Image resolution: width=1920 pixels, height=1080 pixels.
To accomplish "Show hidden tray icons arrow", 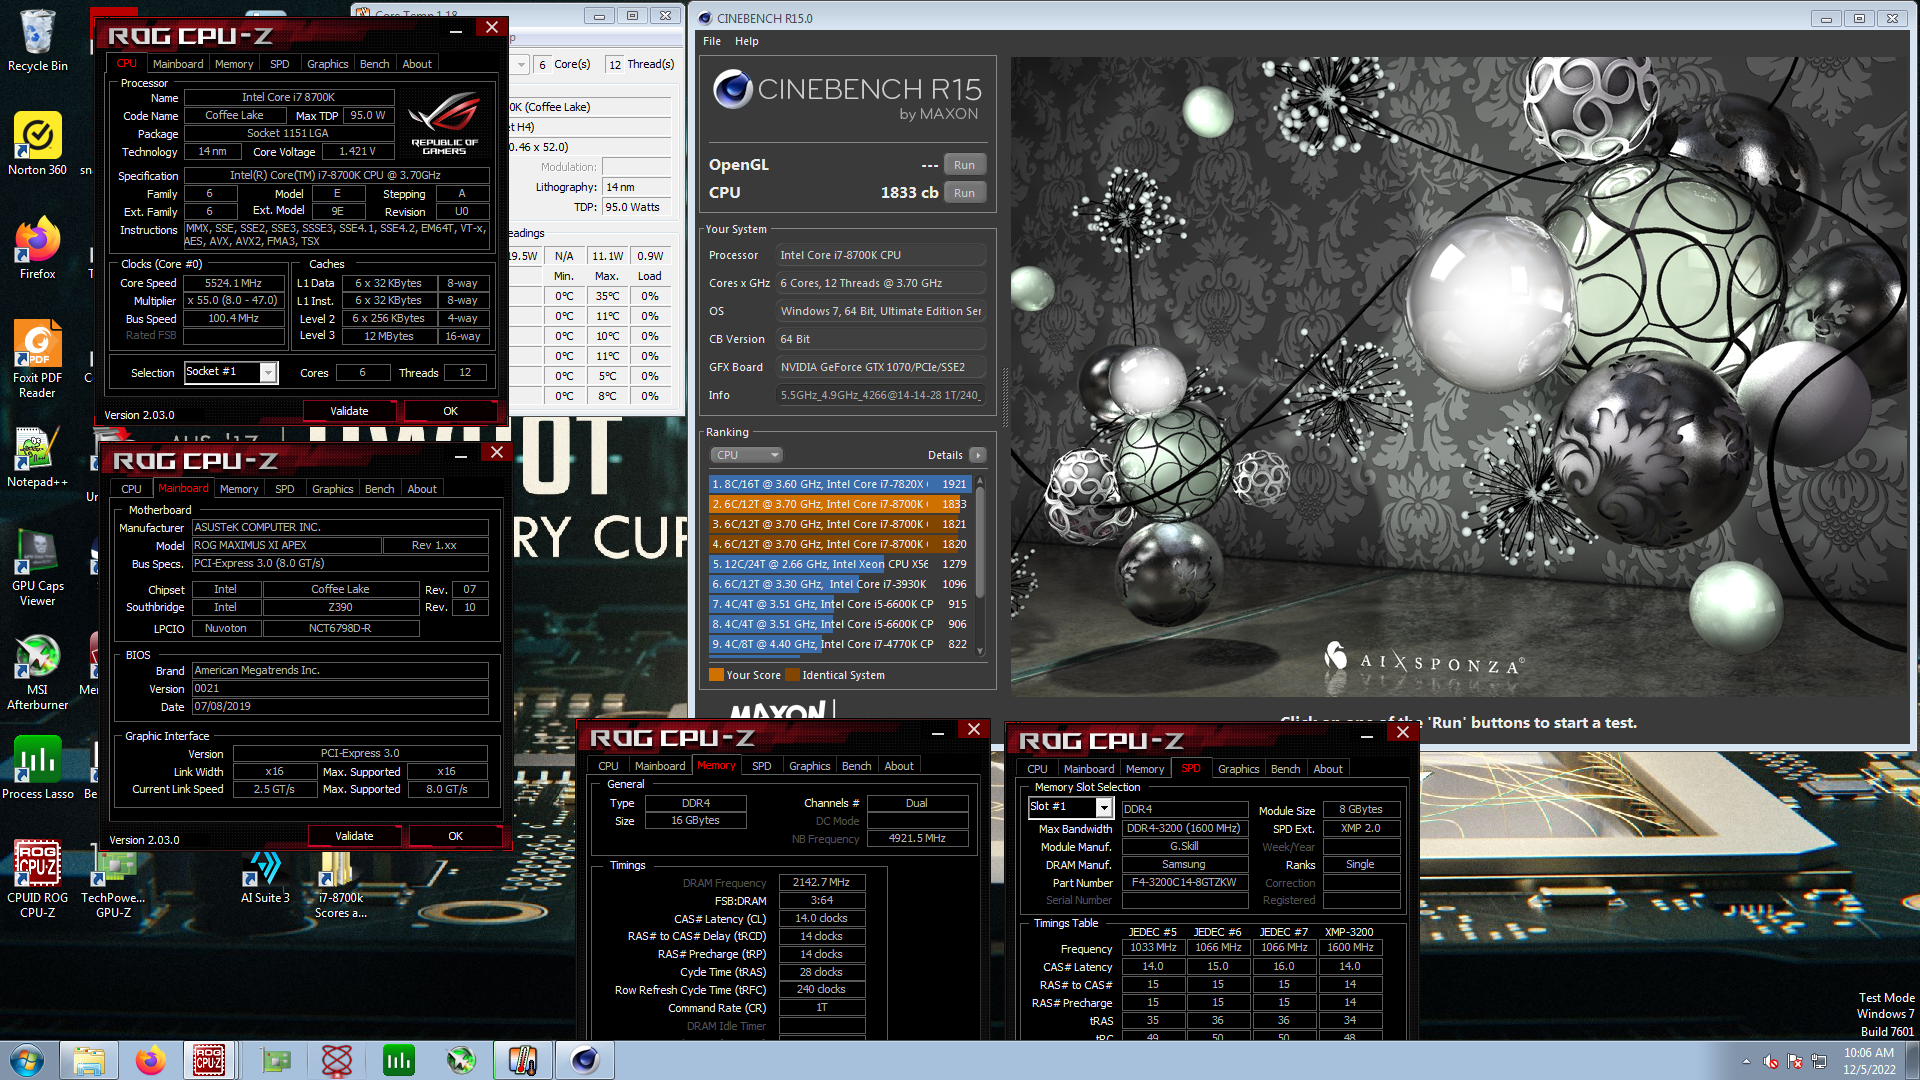I will (x=1746, y=1061).
